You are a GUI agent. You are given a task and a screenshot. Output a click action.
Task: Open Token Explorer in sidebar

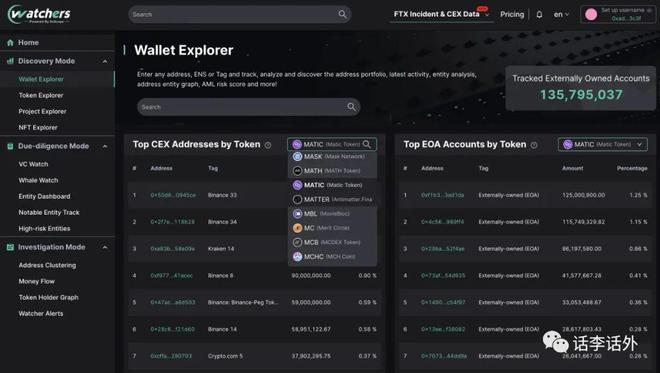pos(41,96)
